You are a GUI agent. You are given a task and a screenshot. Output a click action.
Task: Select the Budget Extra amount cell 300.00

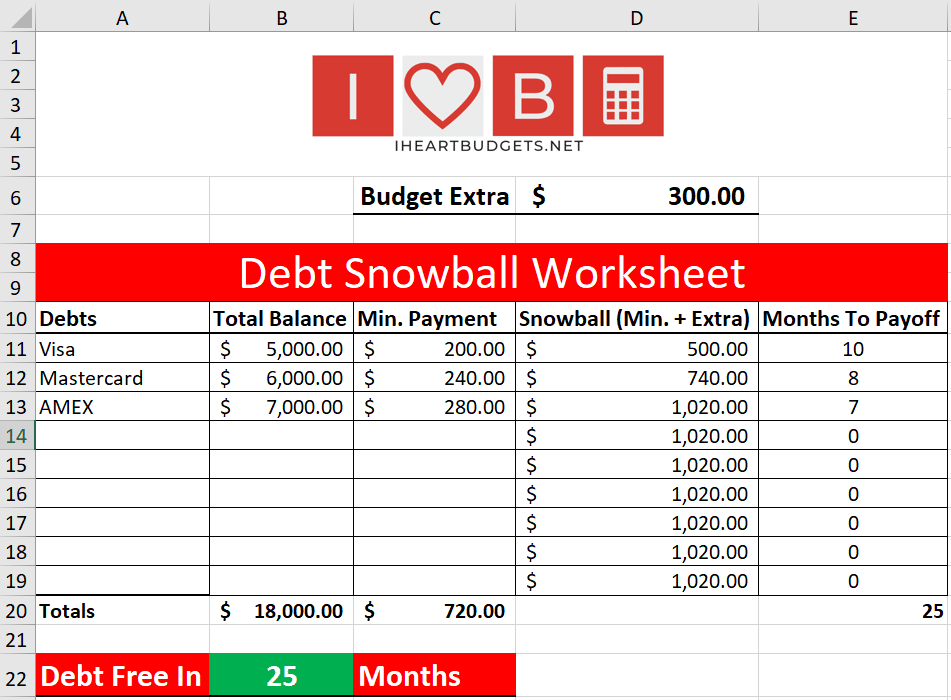(637, 196)
